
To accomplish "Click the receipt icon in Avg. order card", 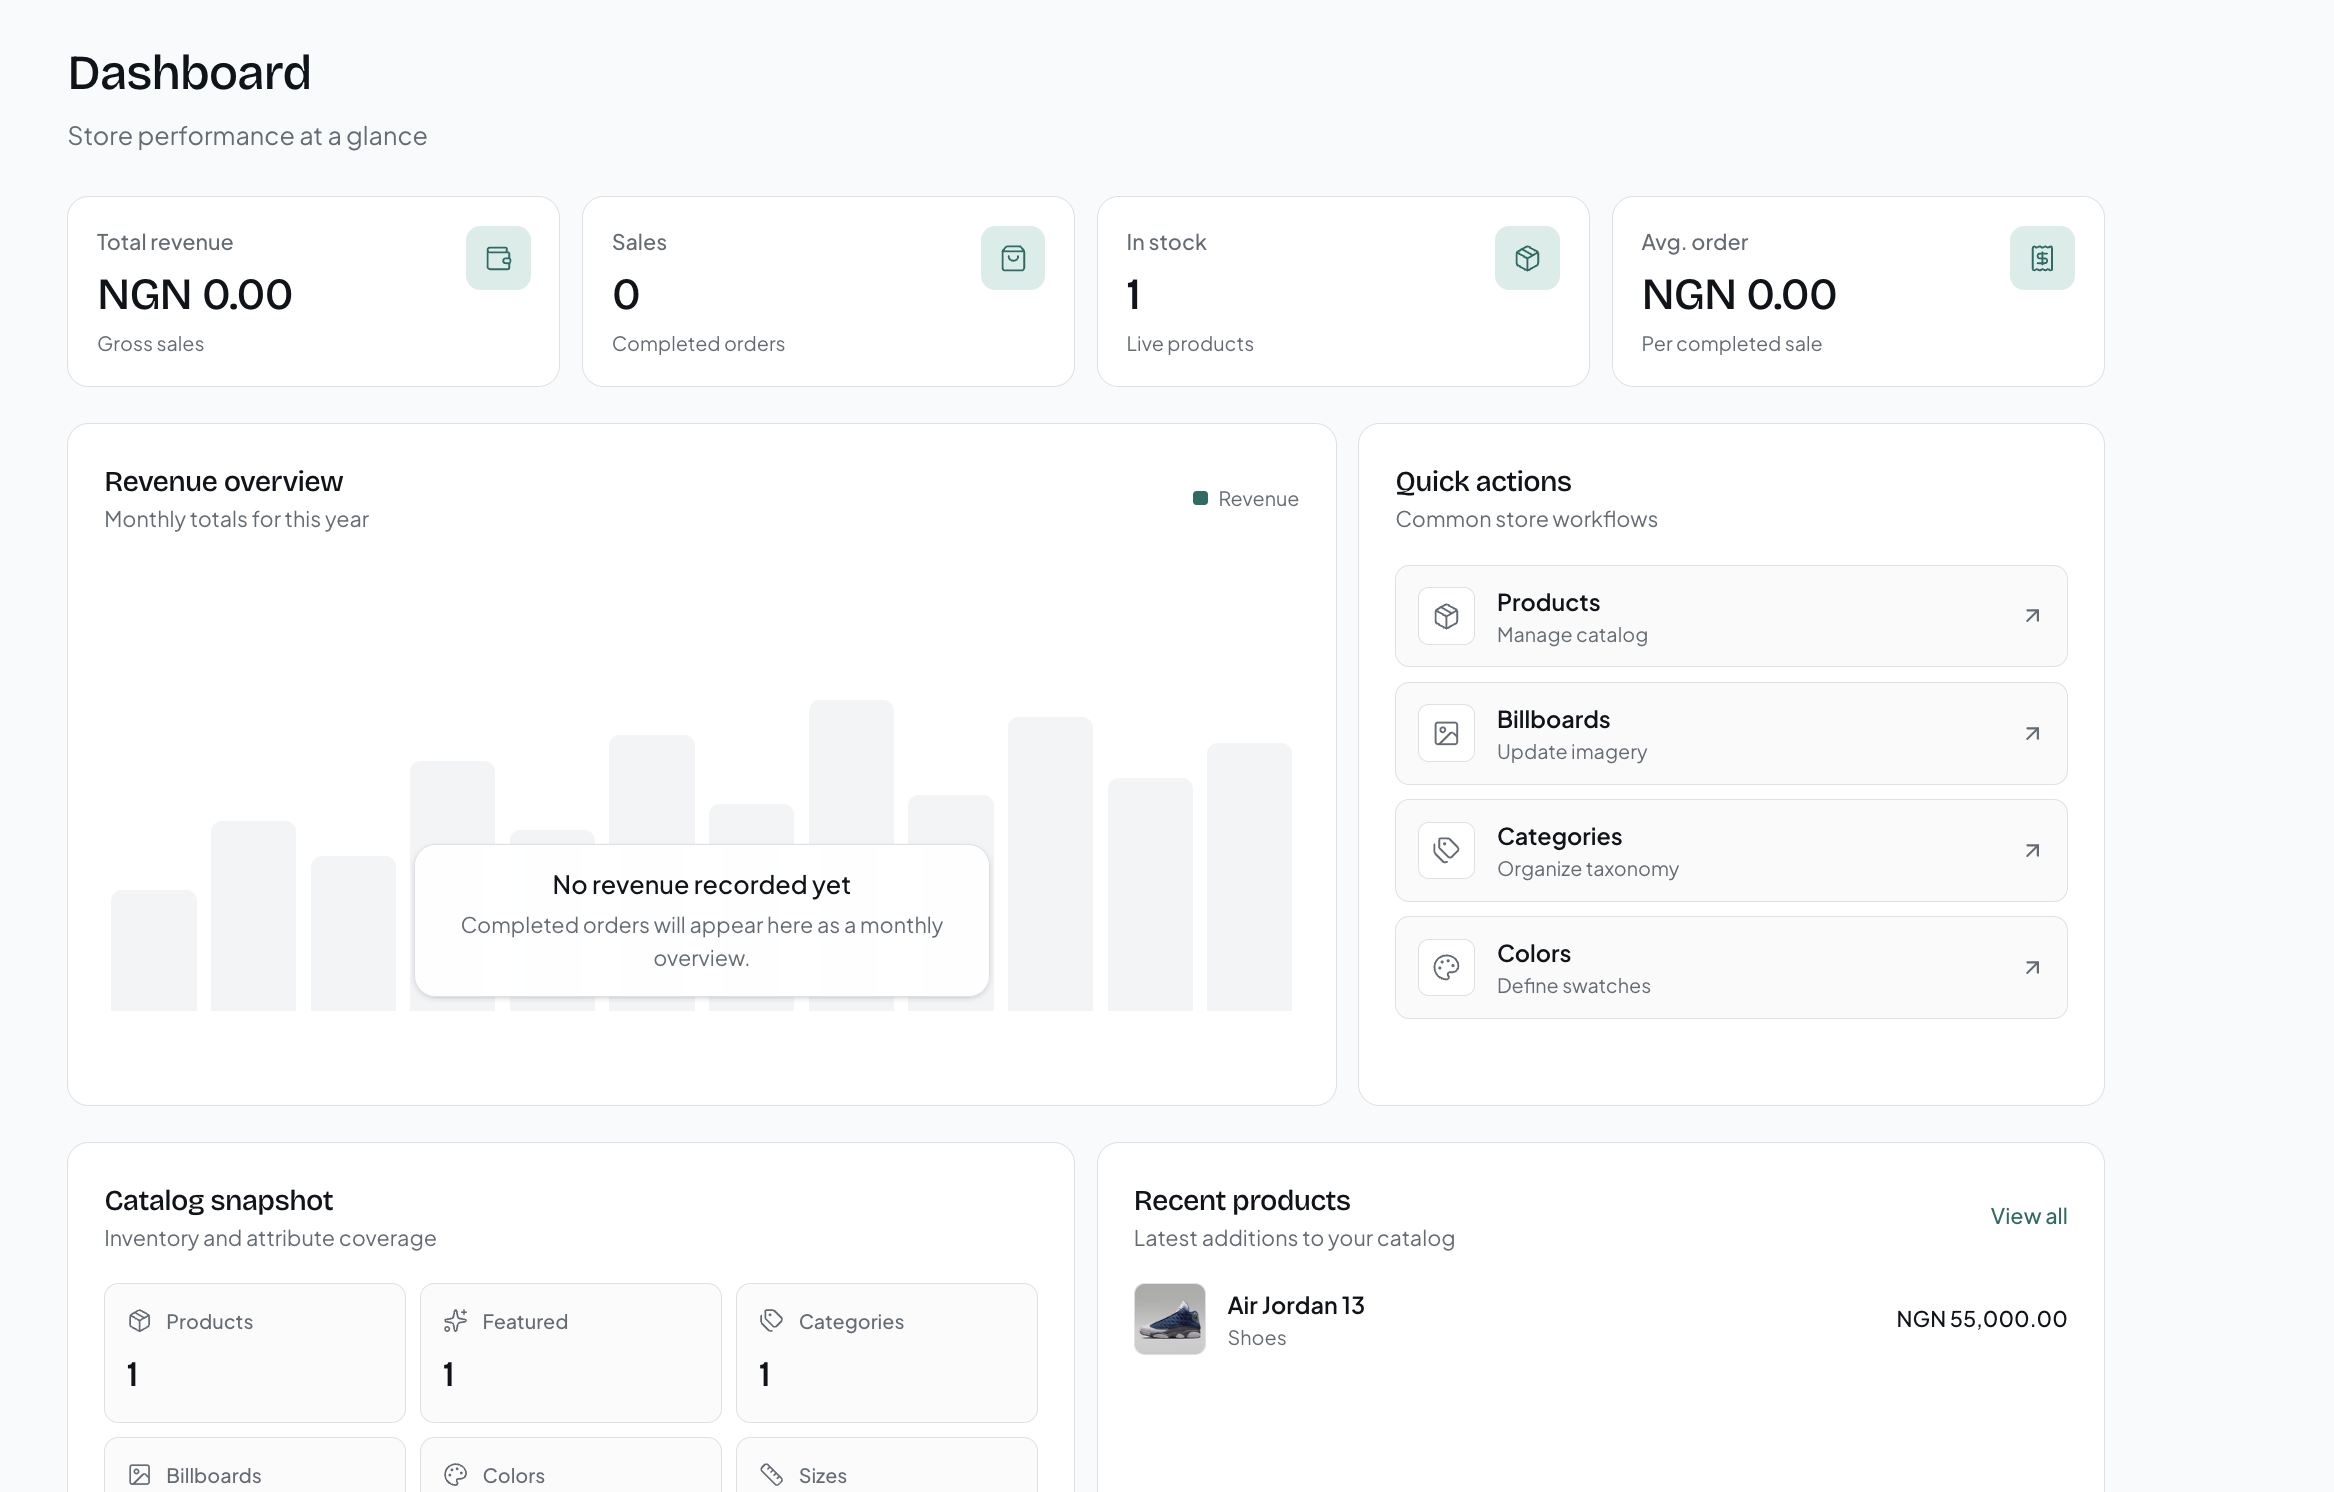I will point(2042,258).
